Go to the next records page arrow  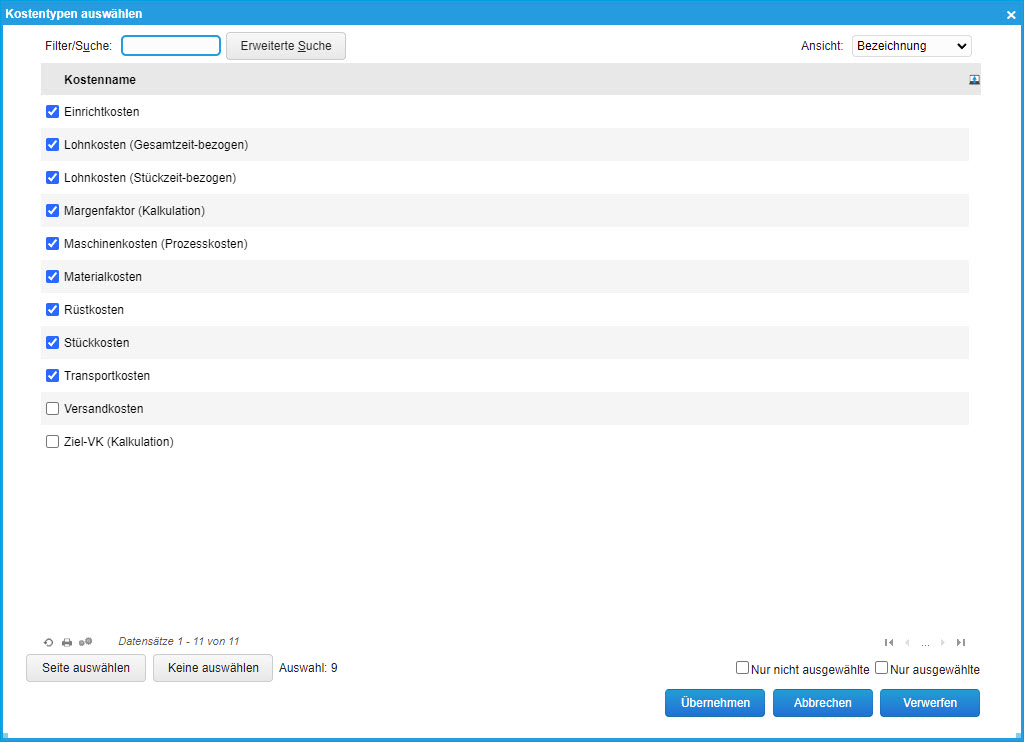pyautogui.click(x=943, y=642)
